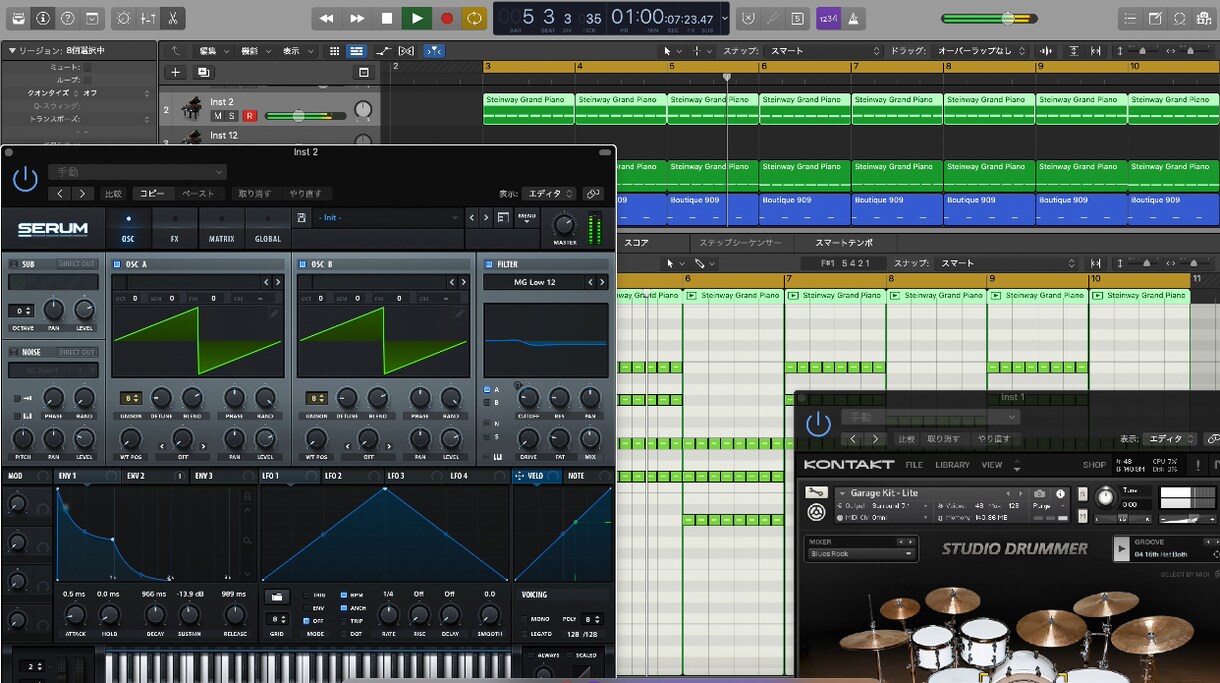Solo the Inst 2 track
The height and width of the screenshot is (683, 1220).
(233, 116)
